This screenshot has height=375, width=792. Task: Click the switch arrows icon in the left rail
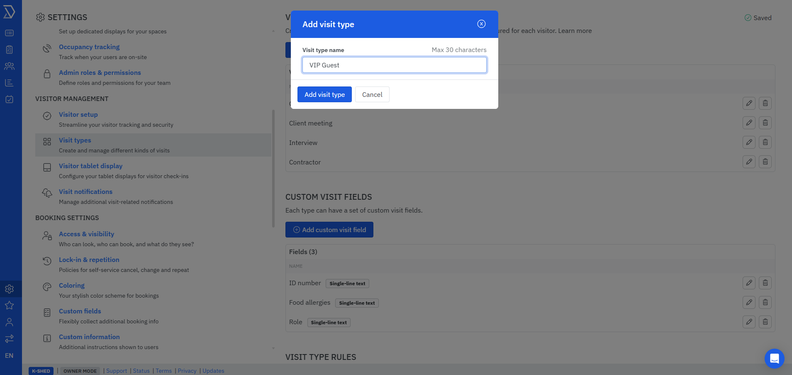pyautogui.click(x=9, y=339)
